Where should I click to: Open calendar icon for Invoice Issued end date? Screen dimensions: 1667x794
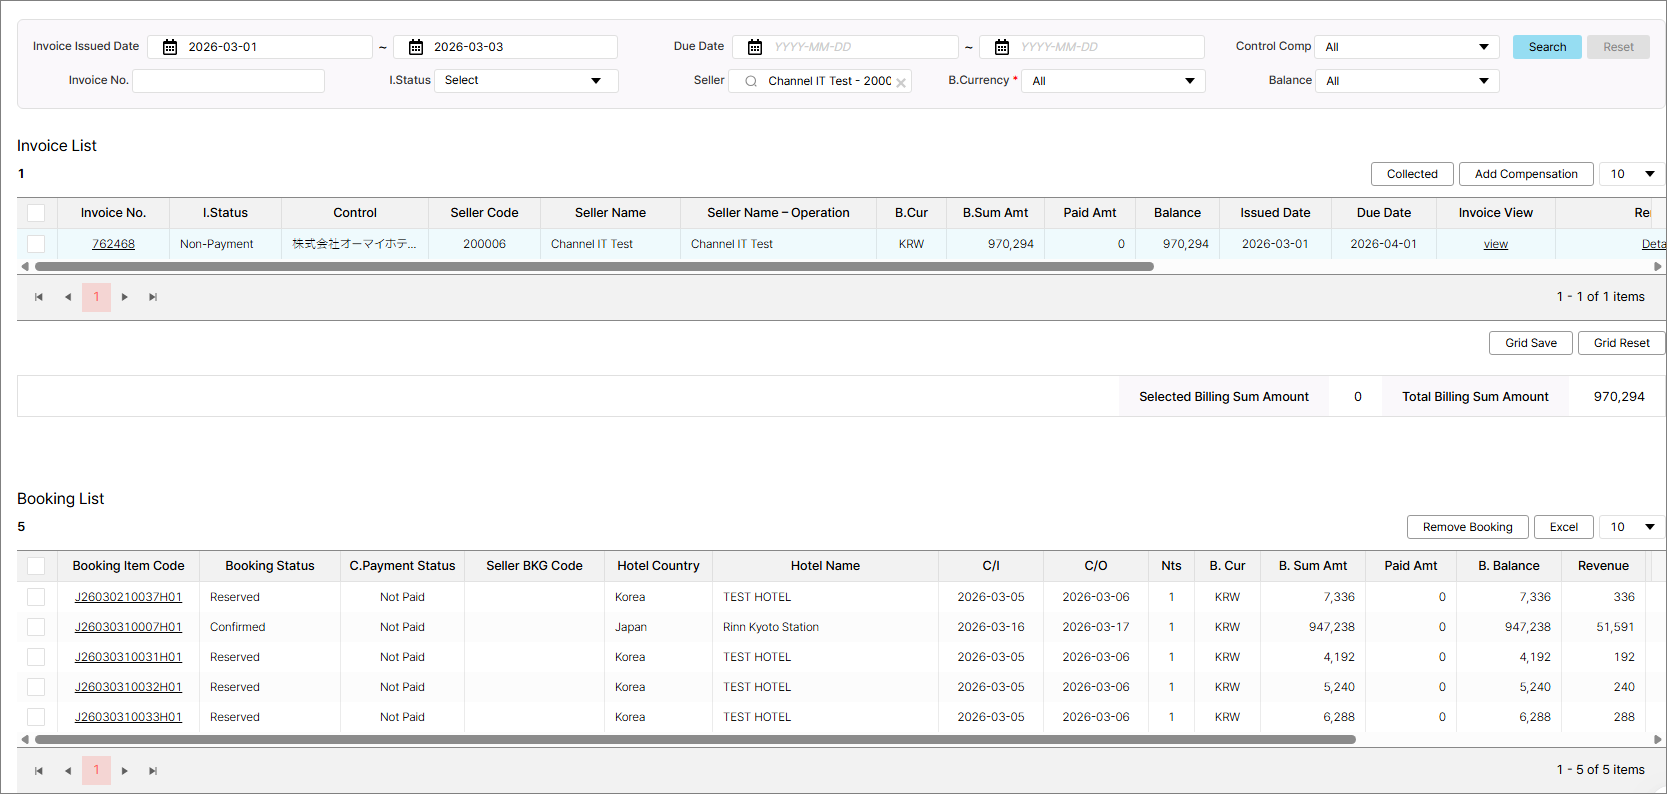coord(416,47)
